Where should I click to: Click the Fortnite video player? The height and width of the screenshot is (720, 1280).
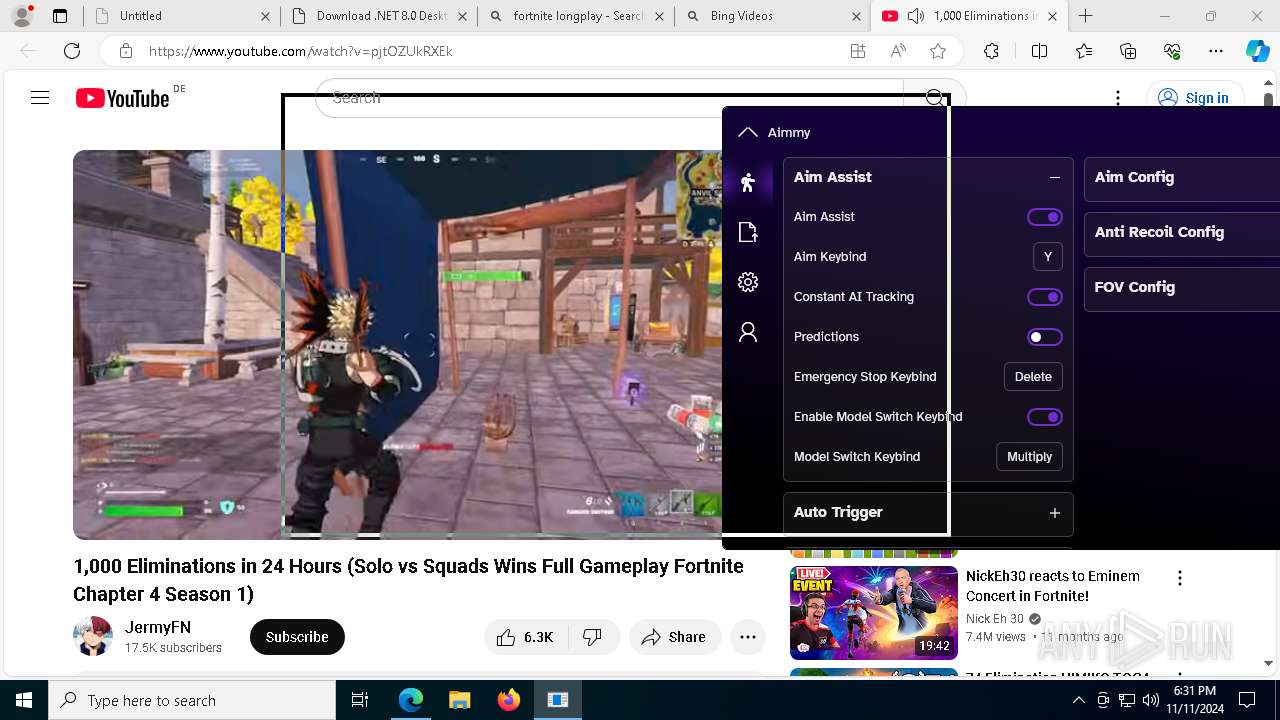[397, 345]
